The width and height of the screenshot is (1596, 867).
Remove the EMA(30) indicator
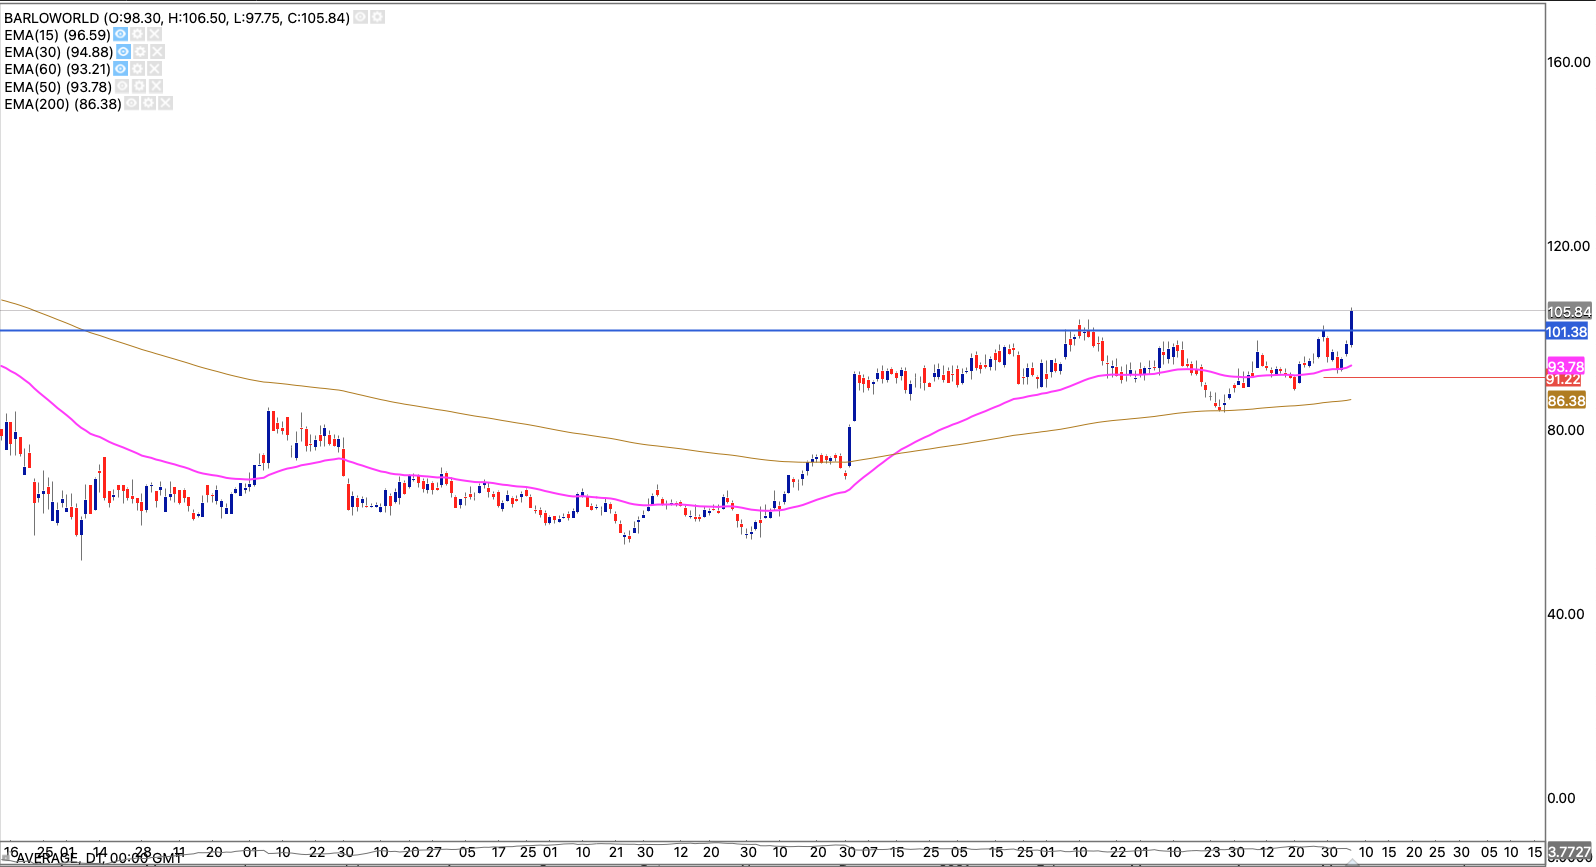[157, 52]
